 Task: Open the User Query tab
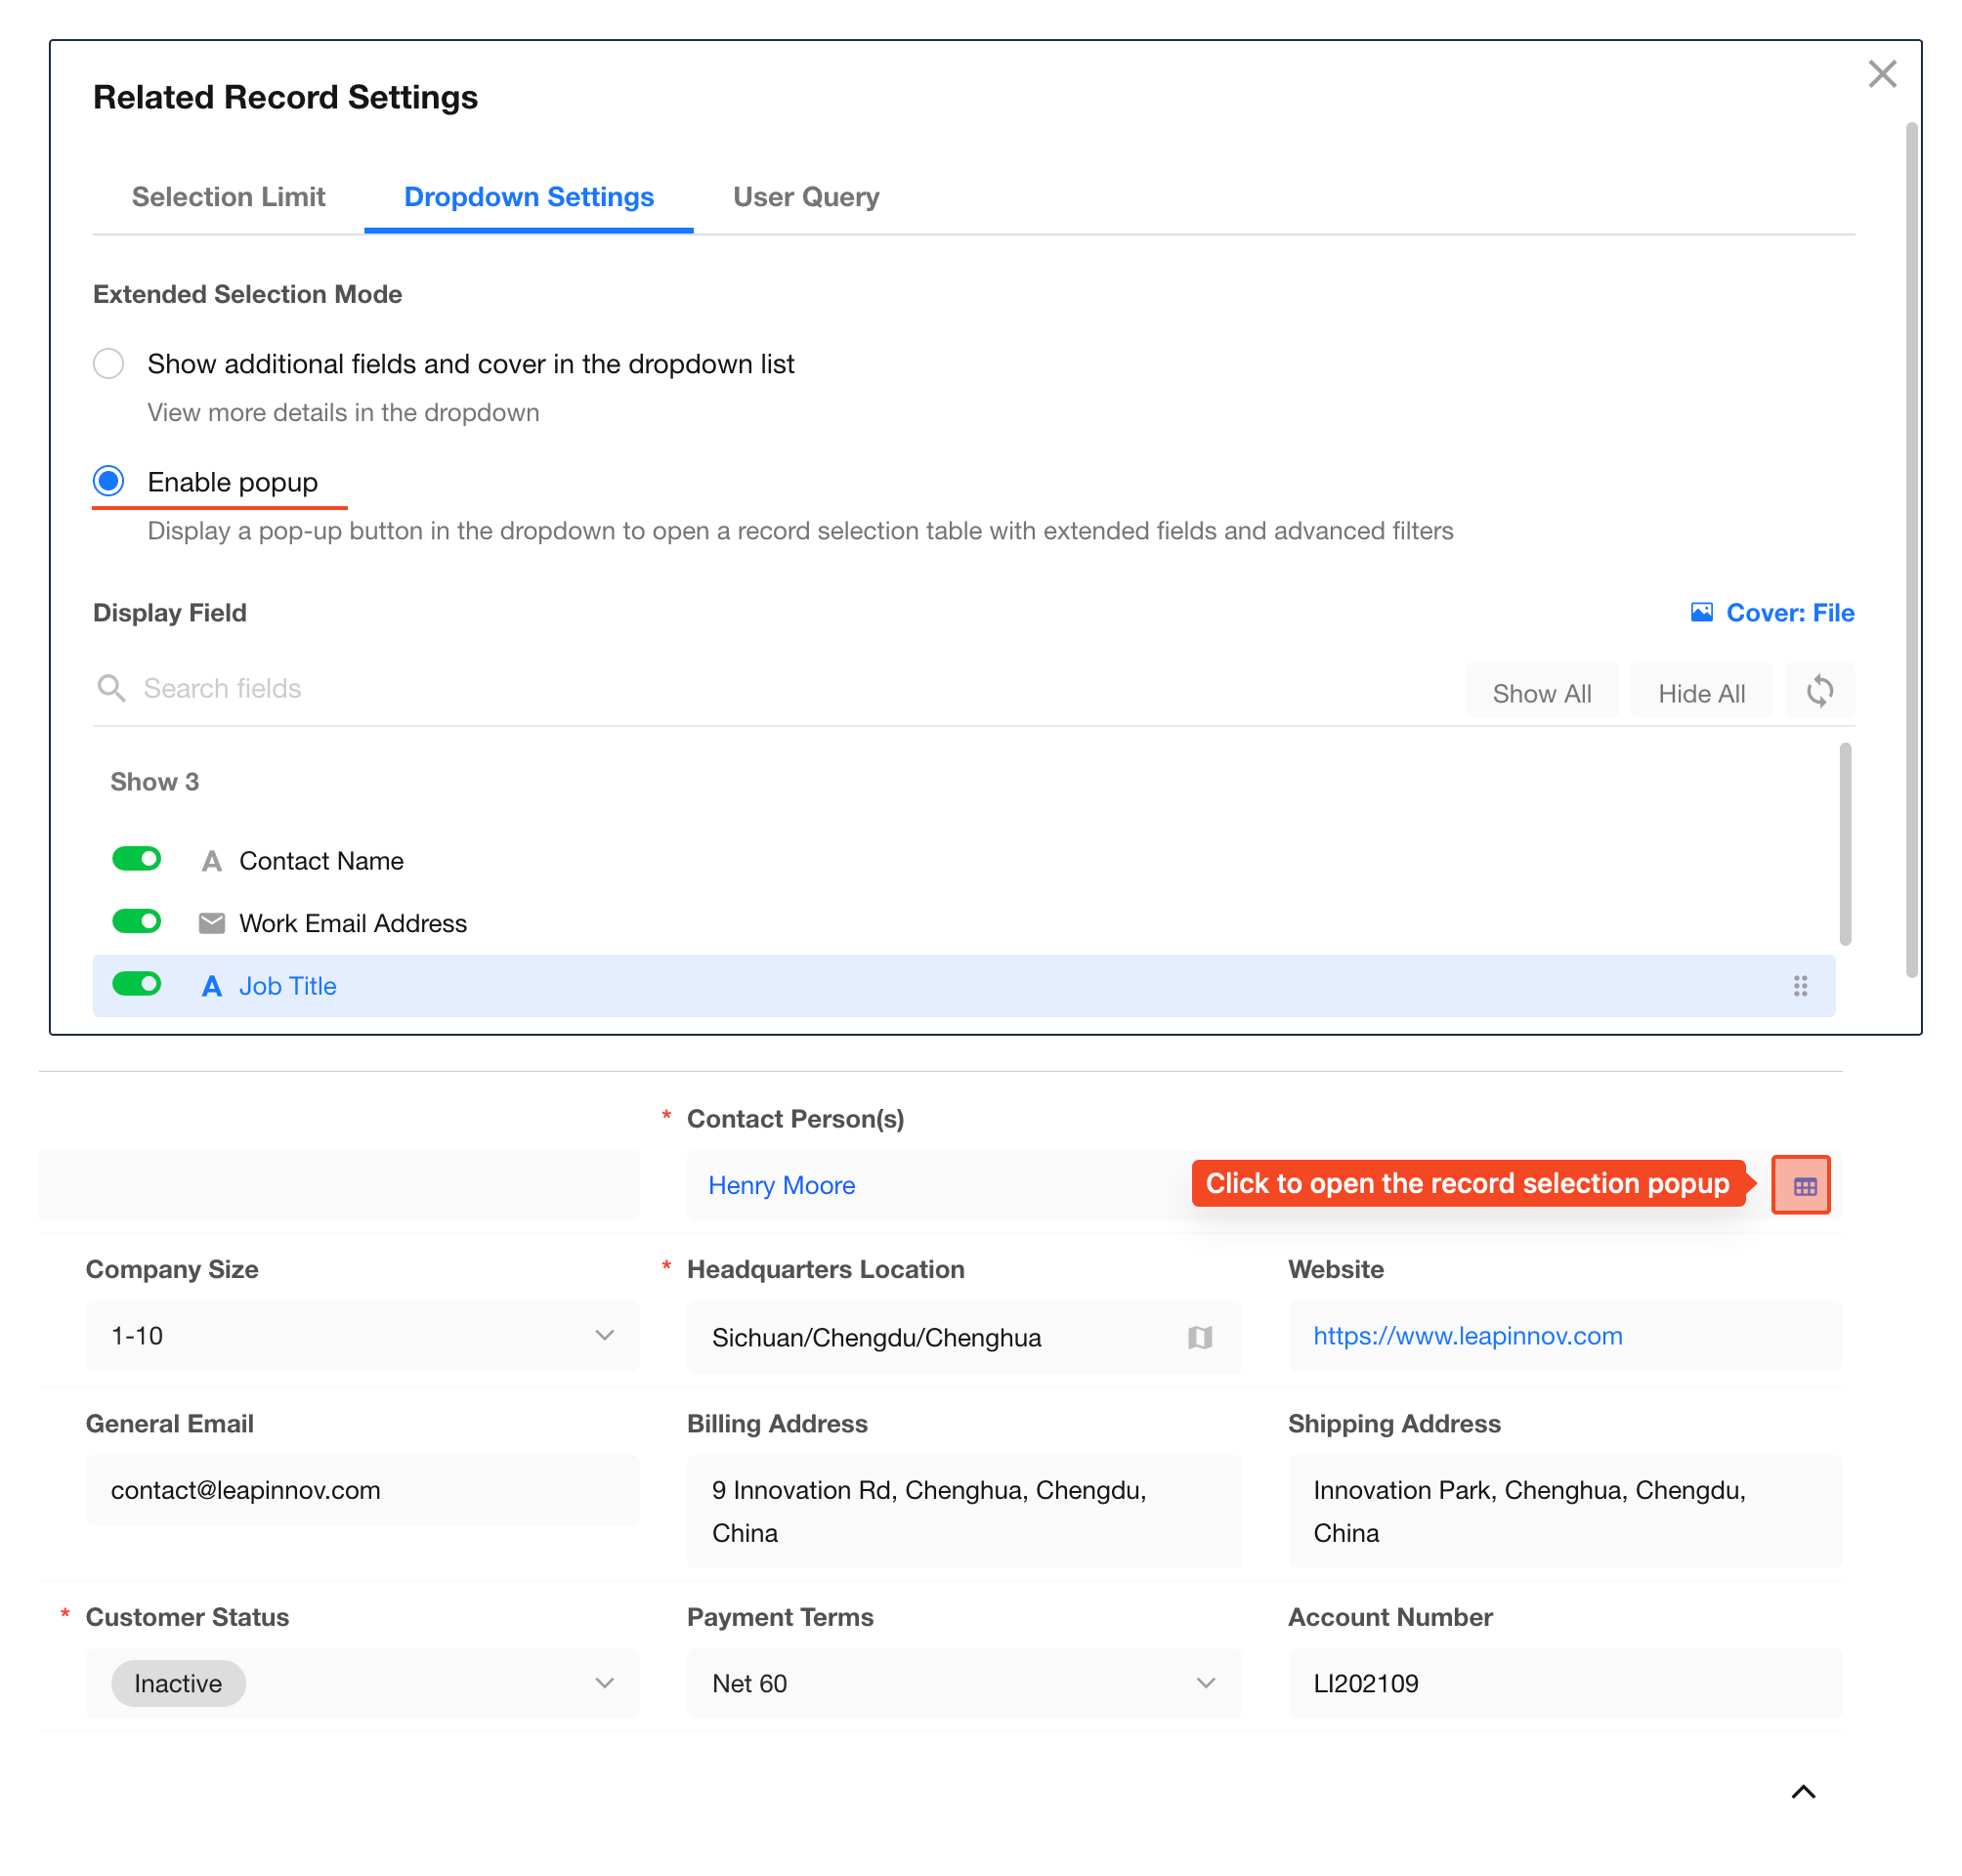point(805,197)
